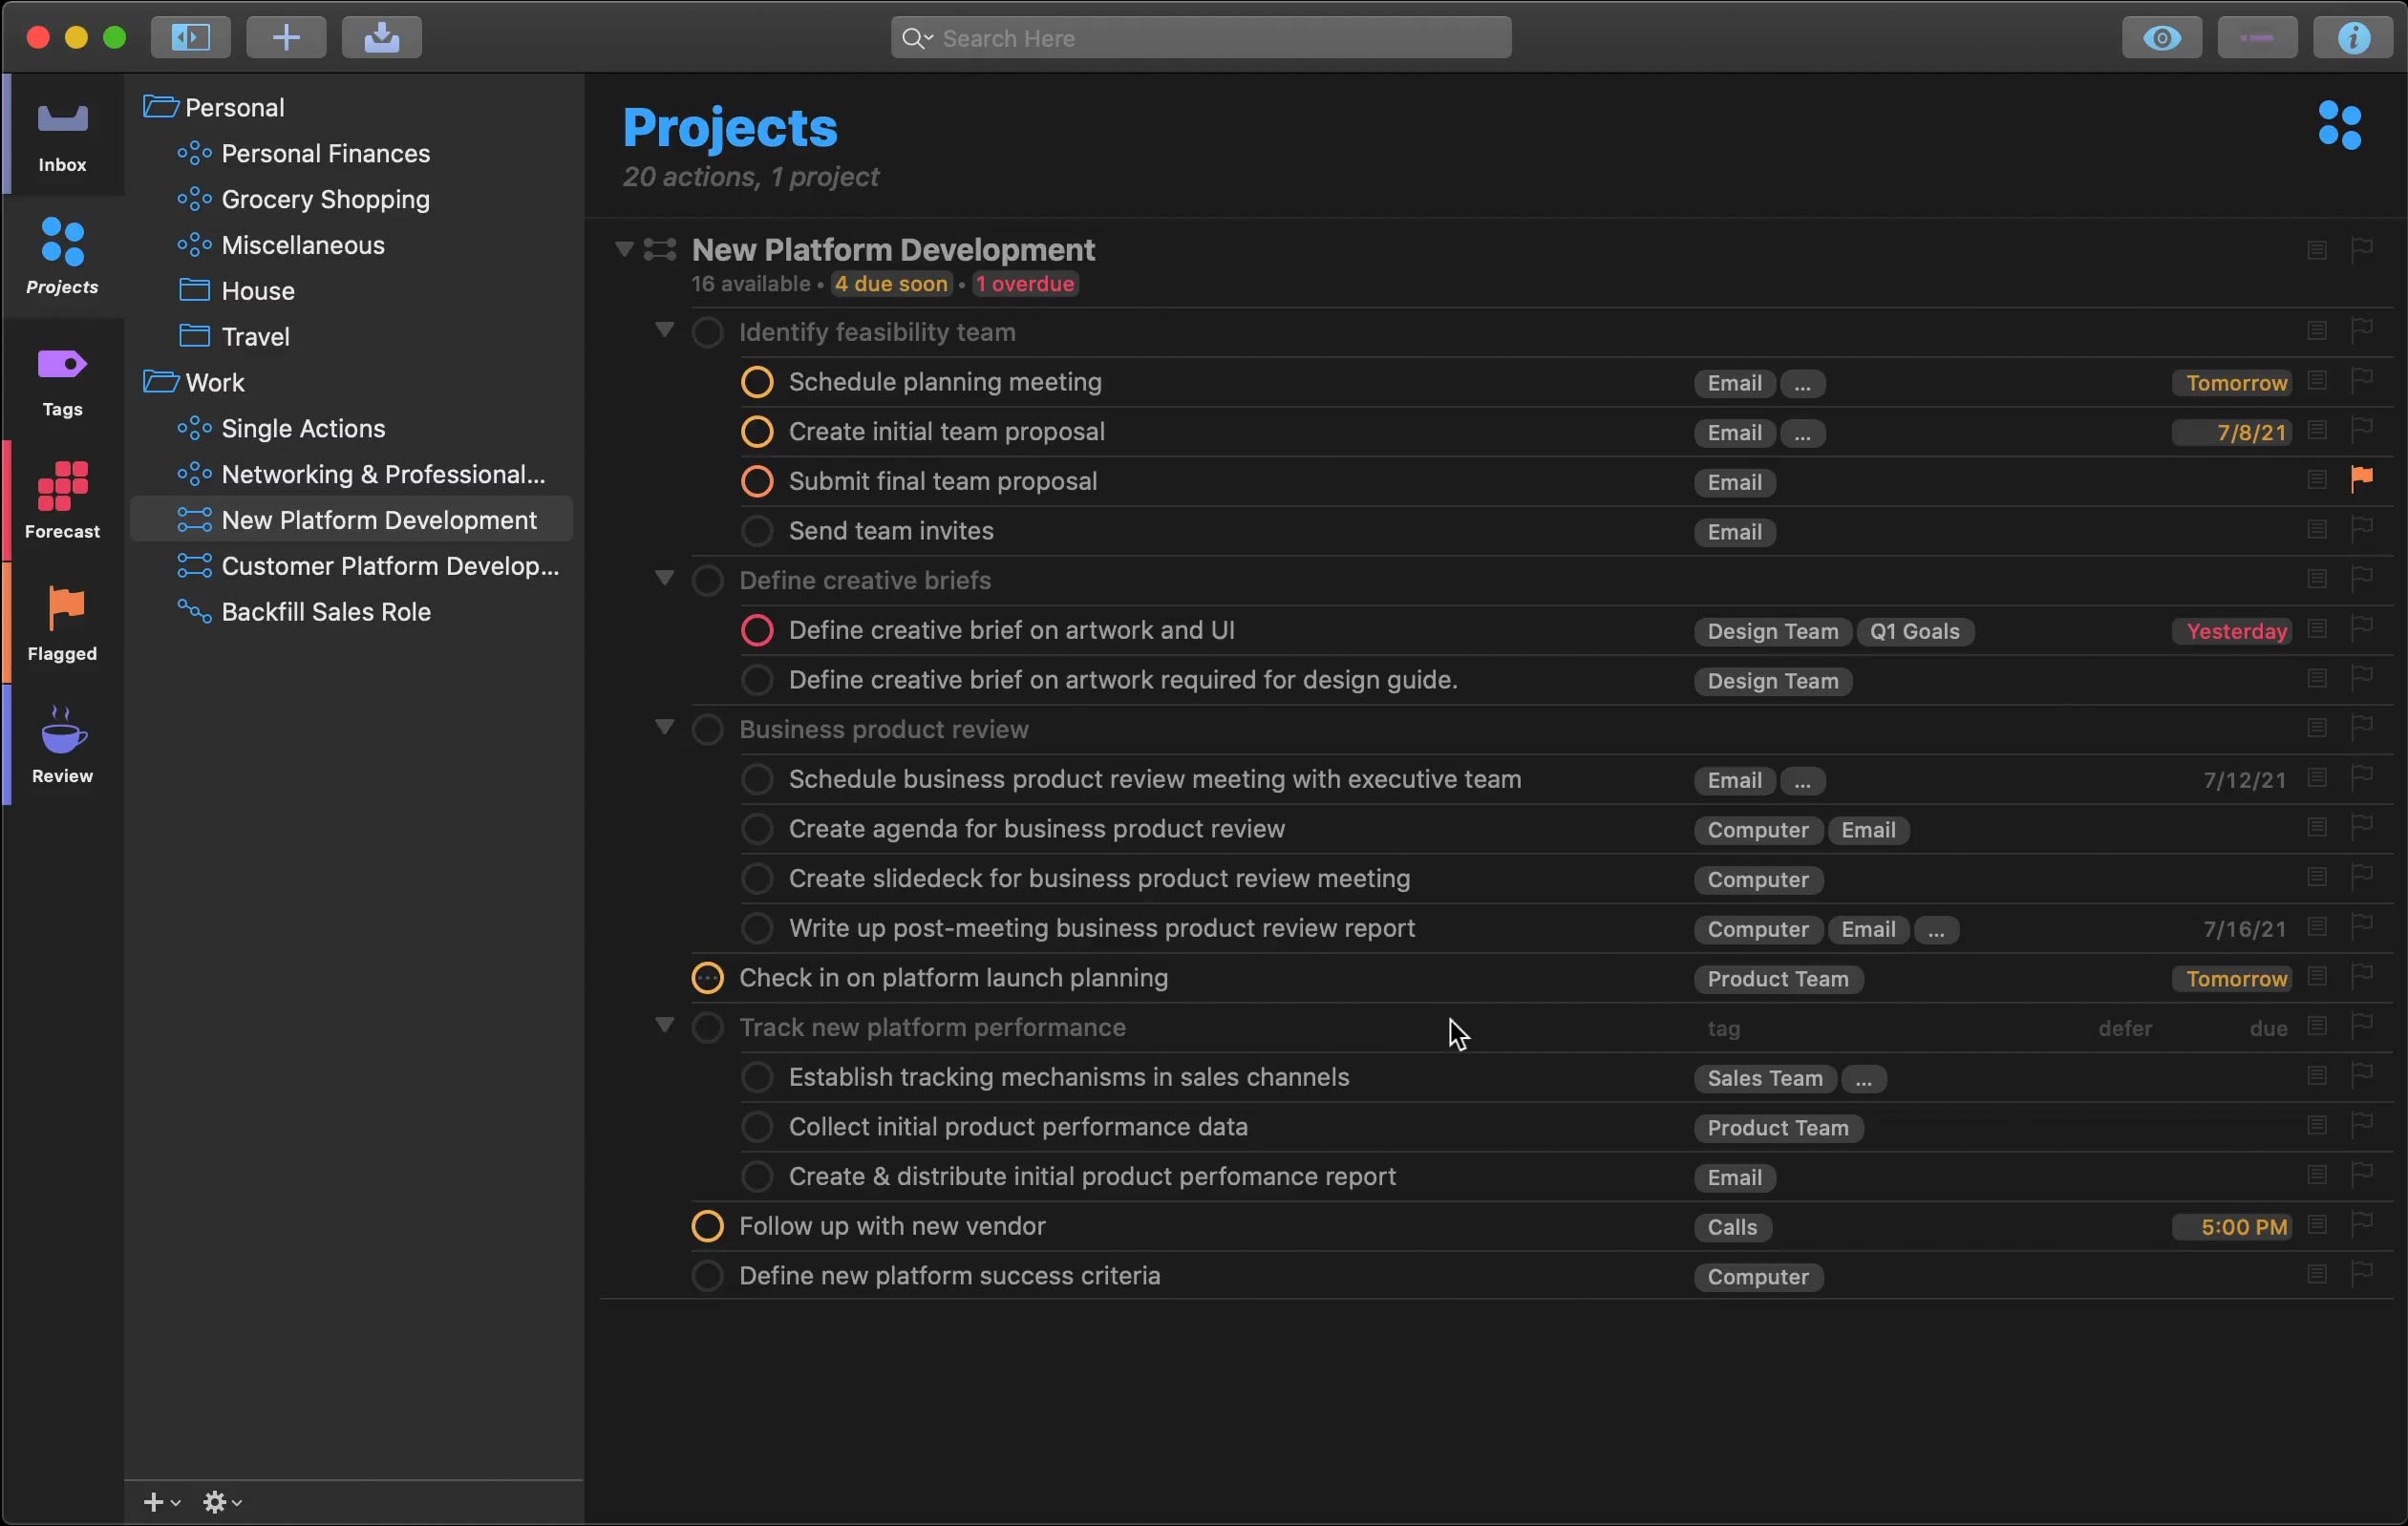Select the Tags panel icon
The width and height of the screenshot is (2408, 1526).
[61, 367]
